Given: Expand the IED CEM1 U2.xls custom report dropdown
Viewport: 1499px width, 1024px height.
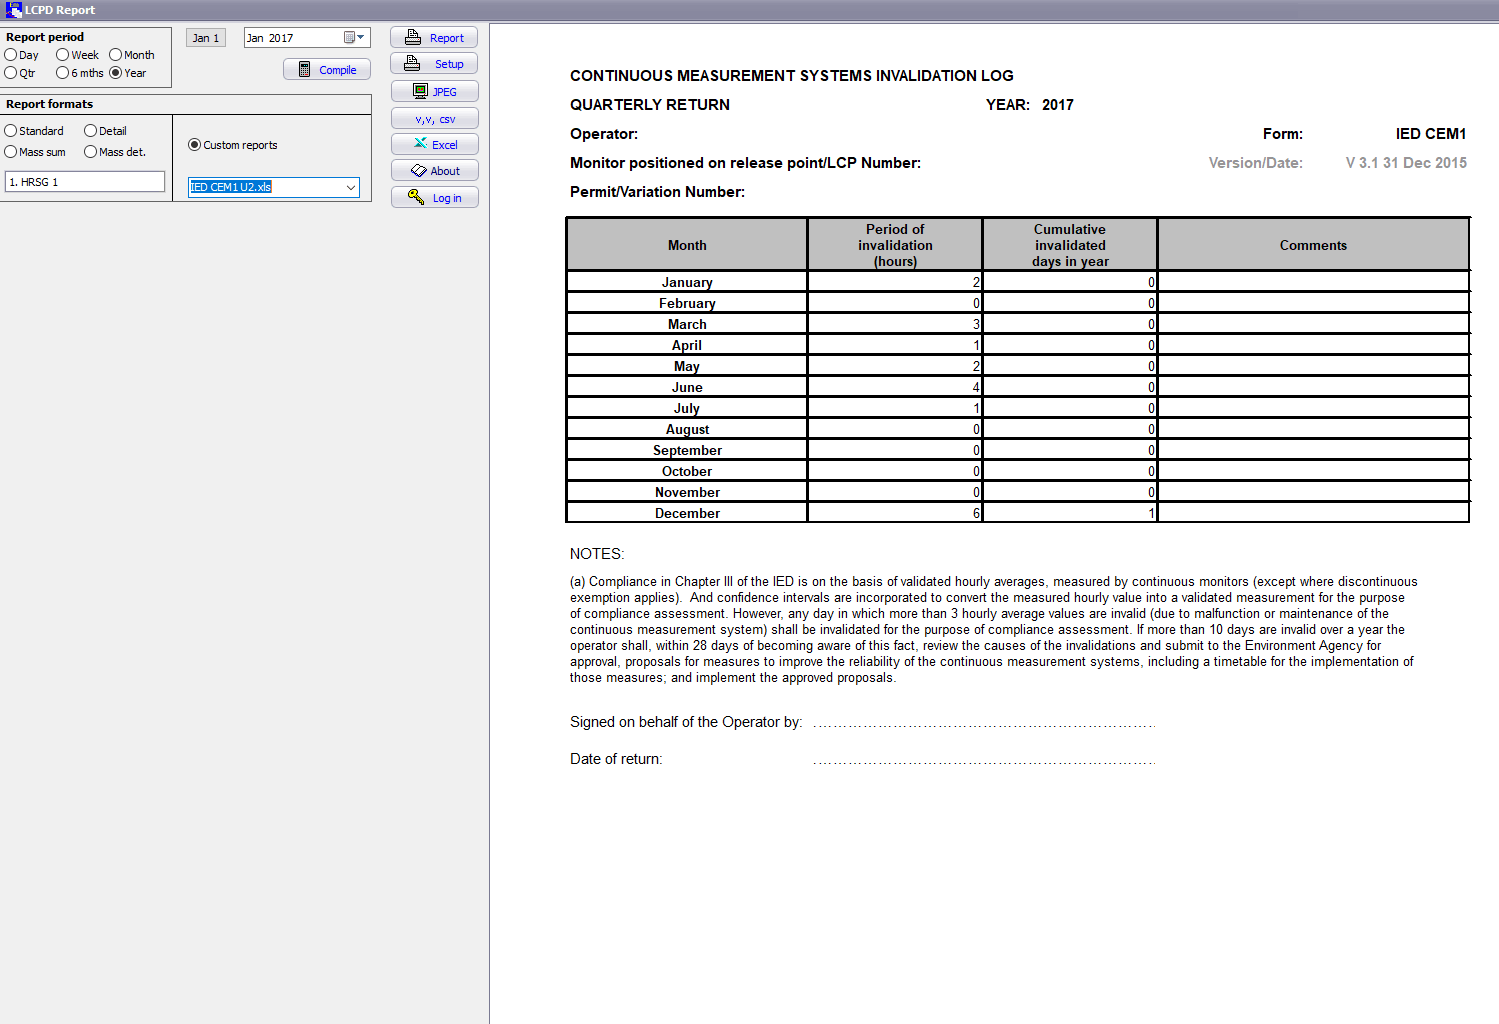Looking at the screenshot, I should (x=351, y=187).
